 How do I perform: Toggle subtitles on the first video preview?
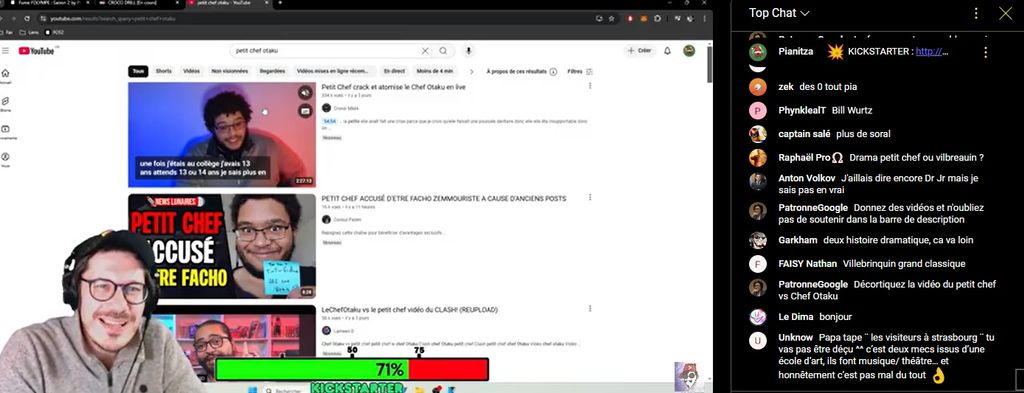point(305,111)
